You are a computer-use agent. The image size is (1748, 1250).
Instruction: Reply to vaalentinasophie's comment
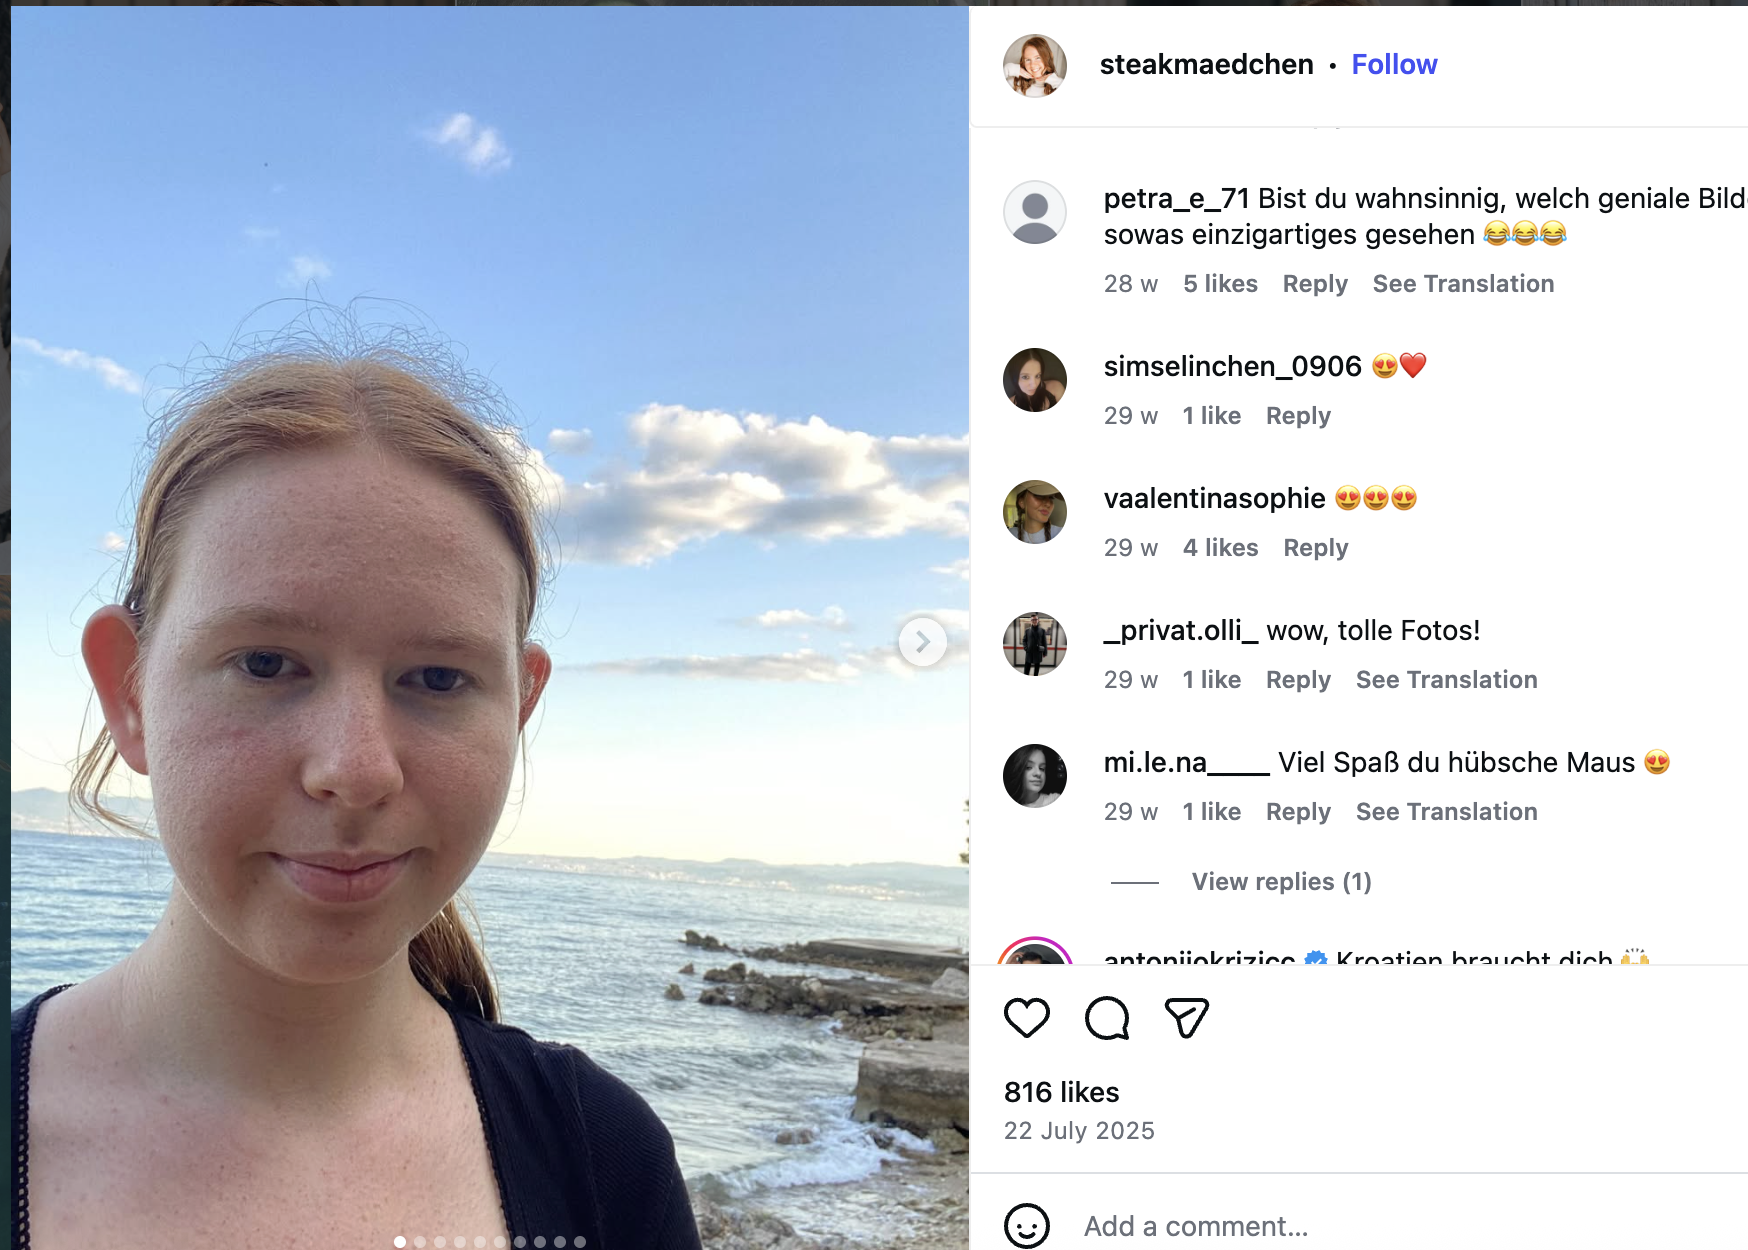pos(1316,548)
